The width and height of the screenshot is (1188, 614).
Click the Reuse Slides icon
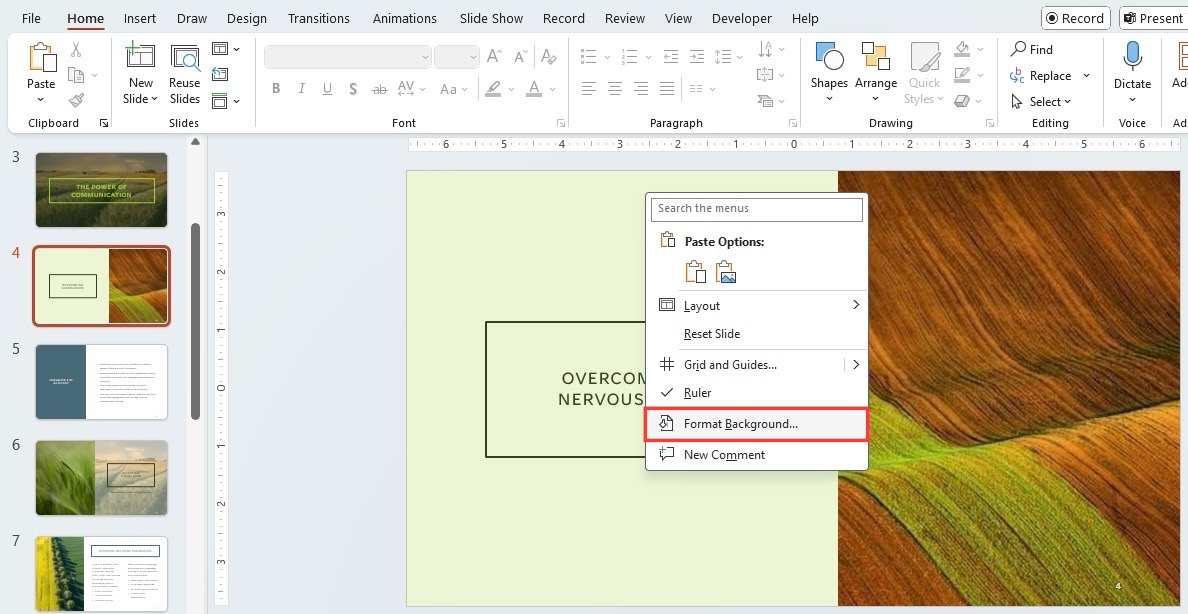tap(185, 58)
